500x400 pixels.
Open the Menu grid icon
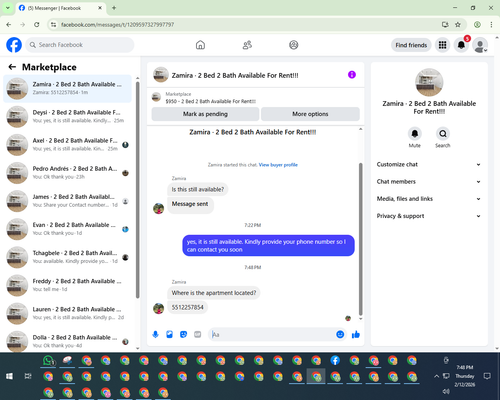(442, 45)
